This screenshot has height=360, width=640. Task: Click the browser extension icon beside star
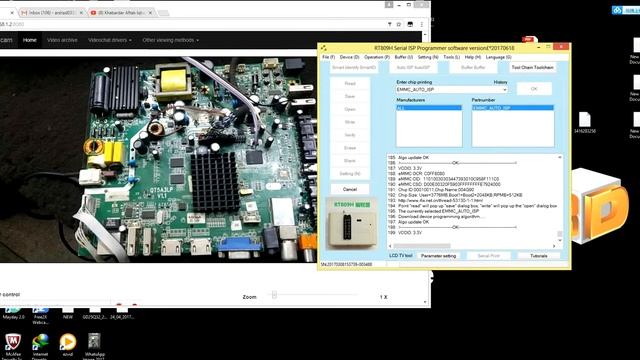[x=410, y=24]
